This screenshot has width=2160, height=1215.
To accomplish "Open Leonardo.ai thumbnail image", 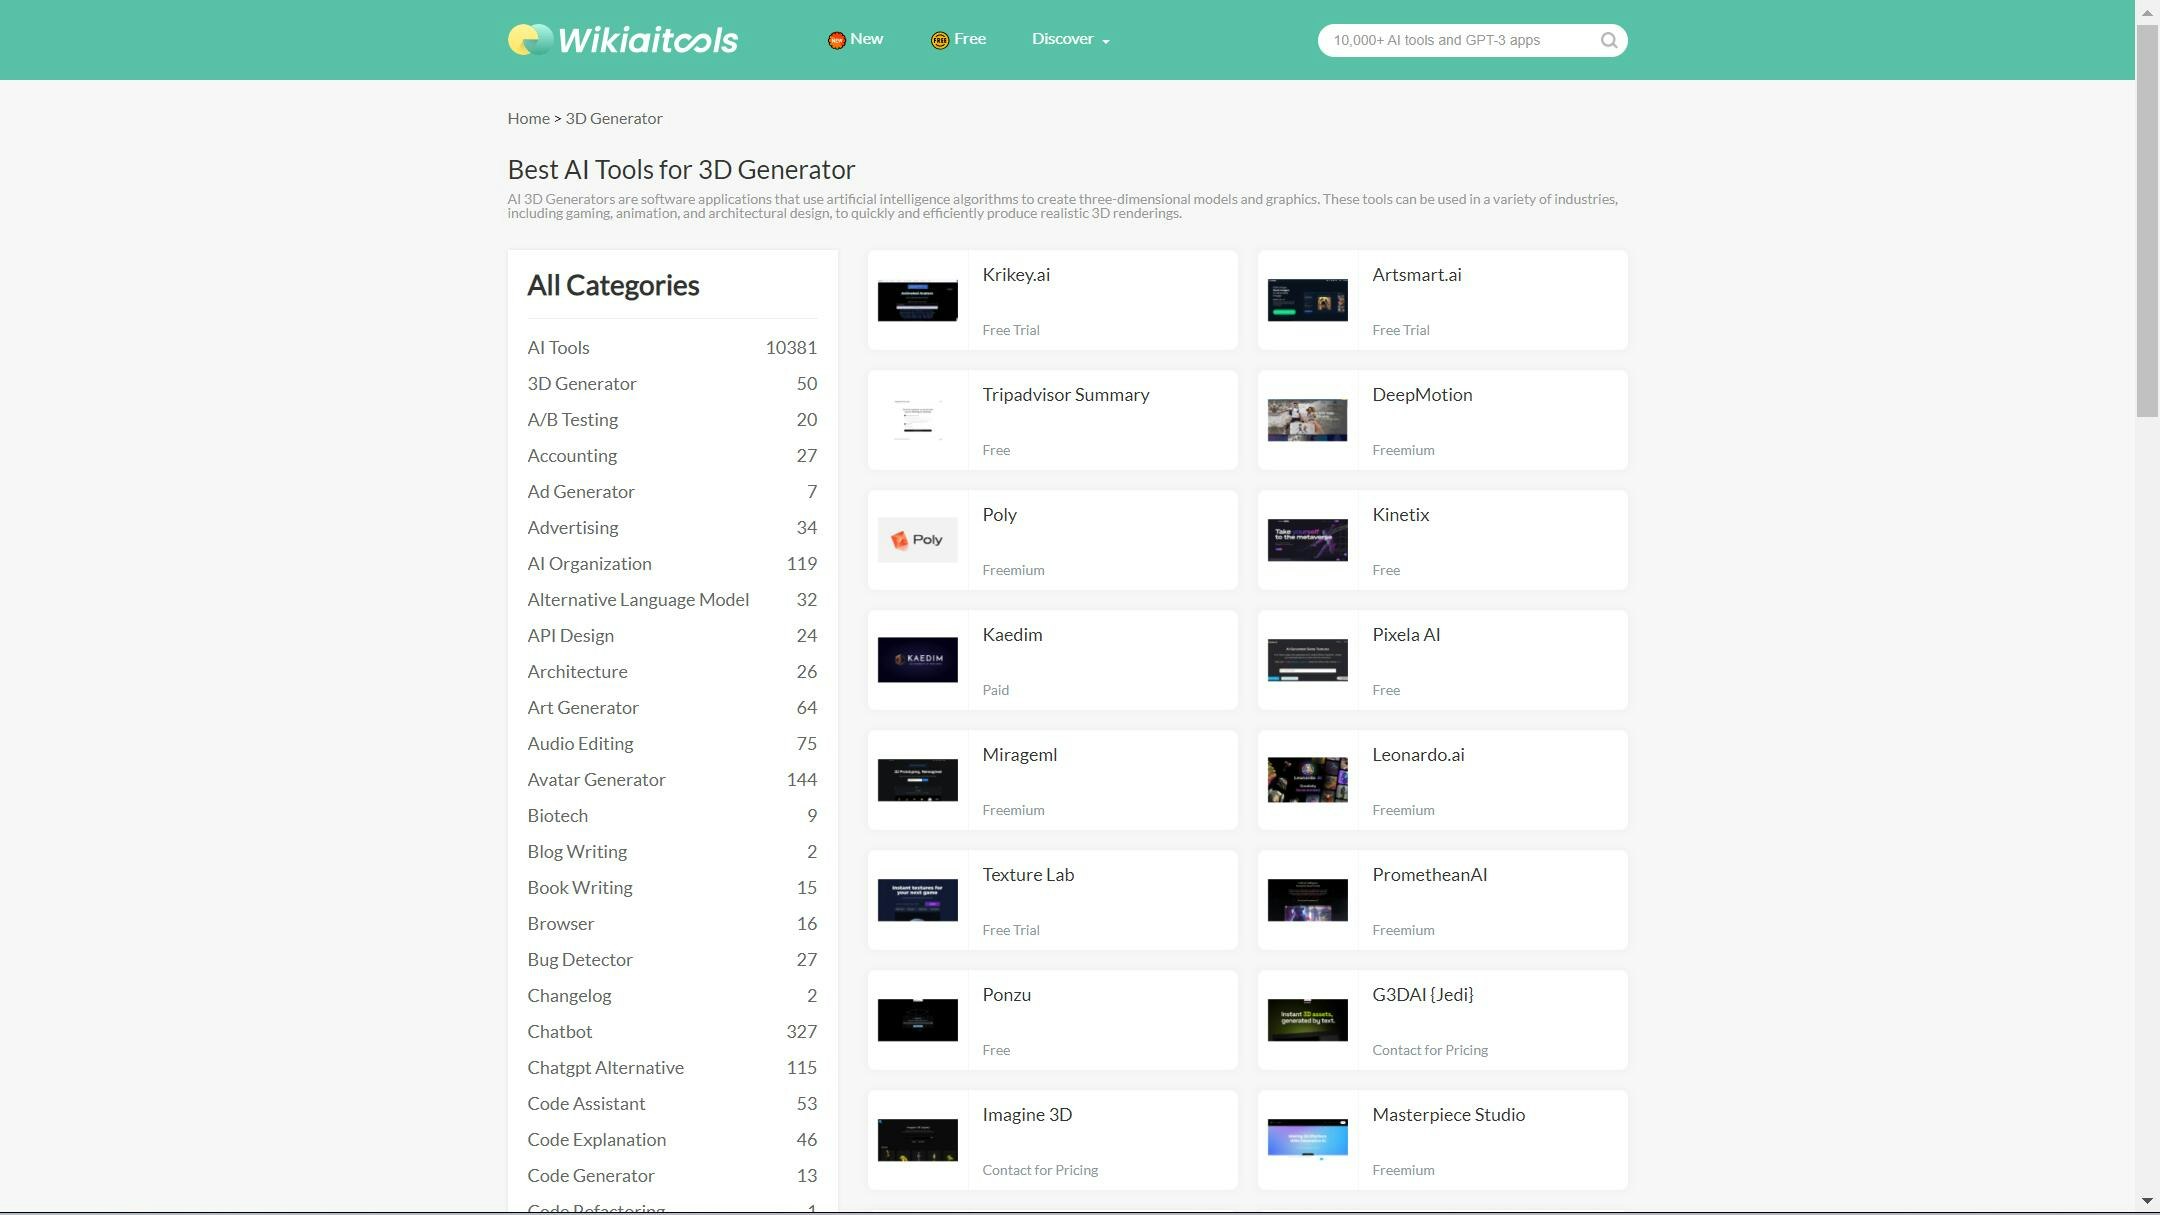I will click(1307, 780).
